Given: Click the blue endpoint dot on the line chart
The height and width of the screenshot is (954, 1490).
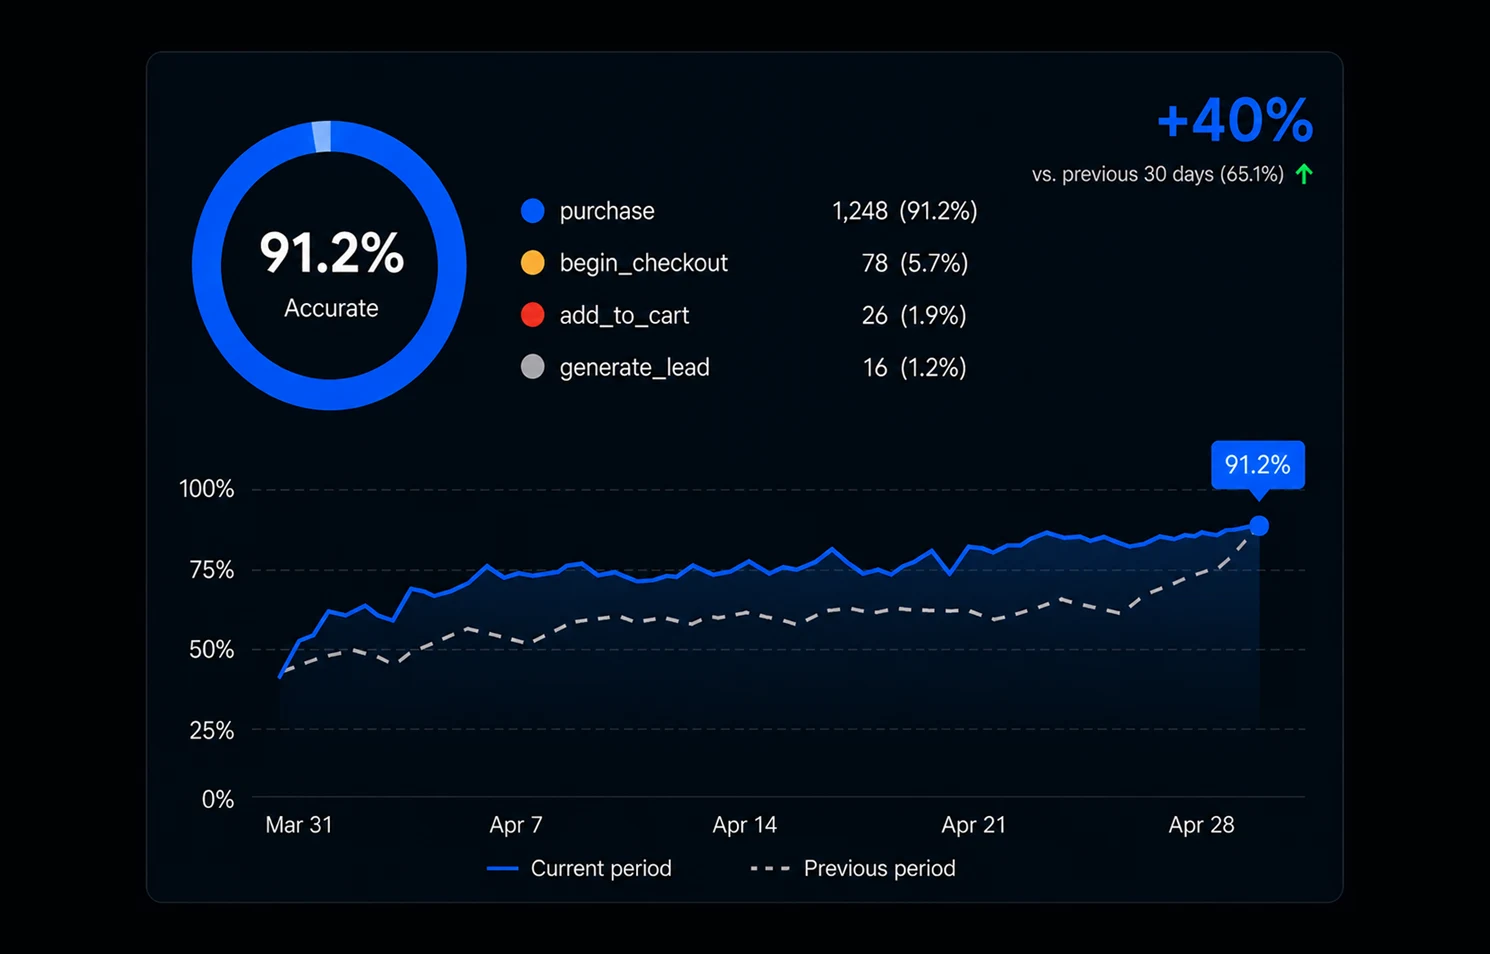Looking at the screenshot, I should [x=1259, y=526].
